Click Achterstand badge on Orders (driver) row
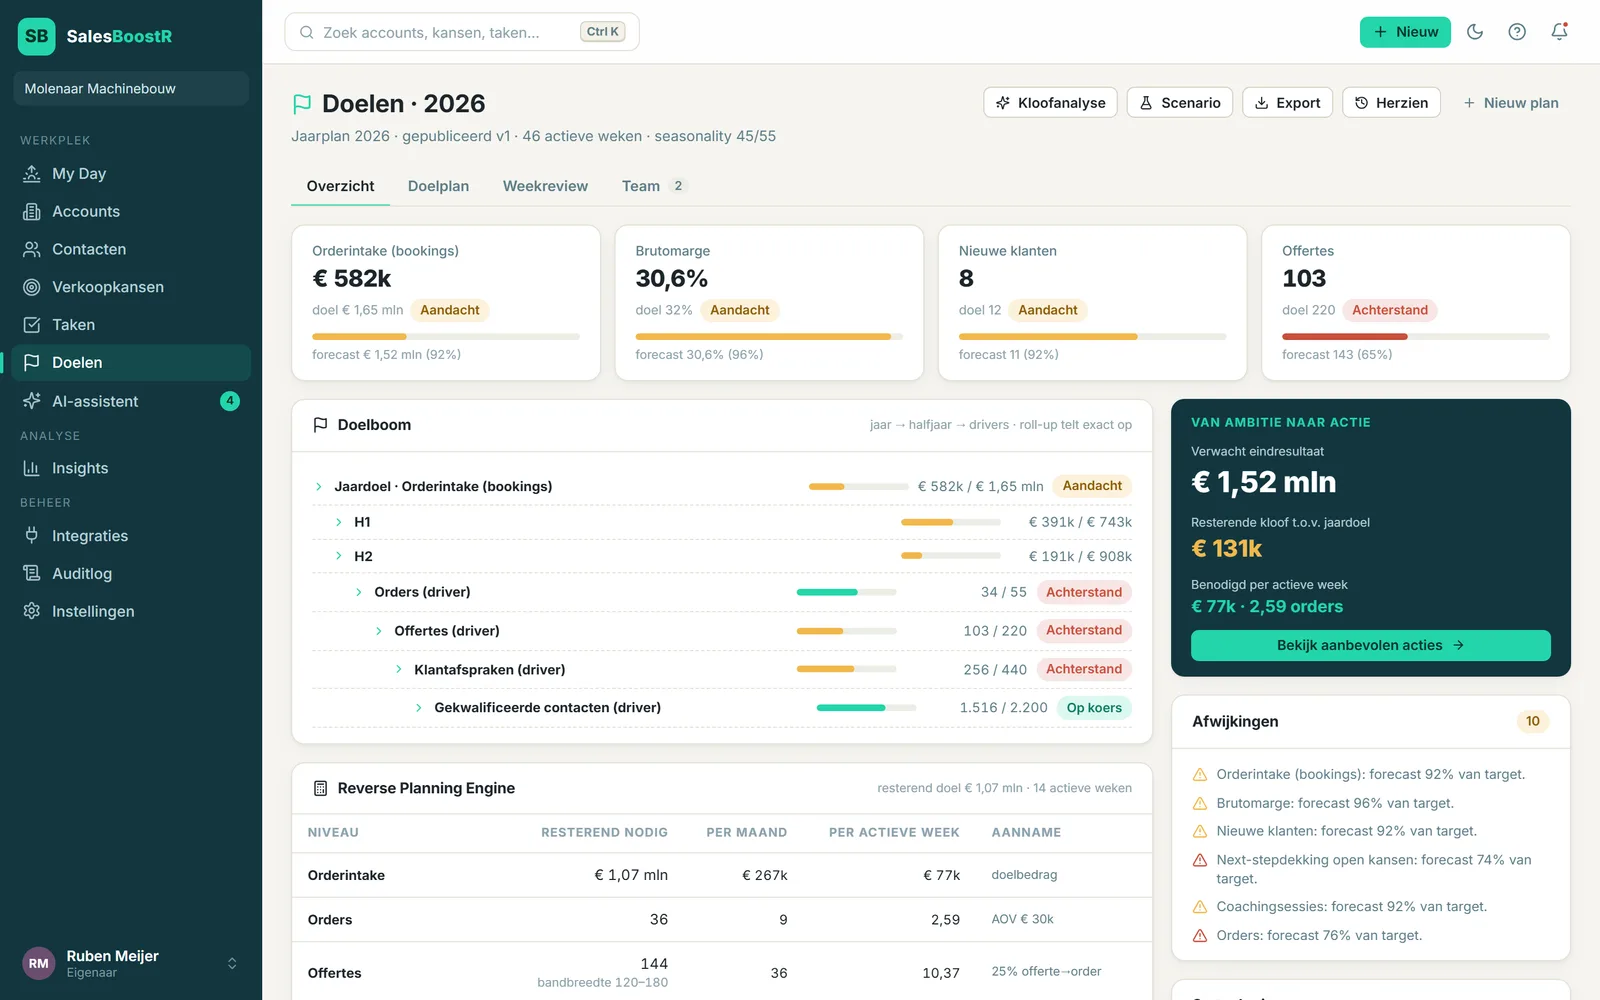This screenshot has width=1600, height=1000. pos(1084,592)
